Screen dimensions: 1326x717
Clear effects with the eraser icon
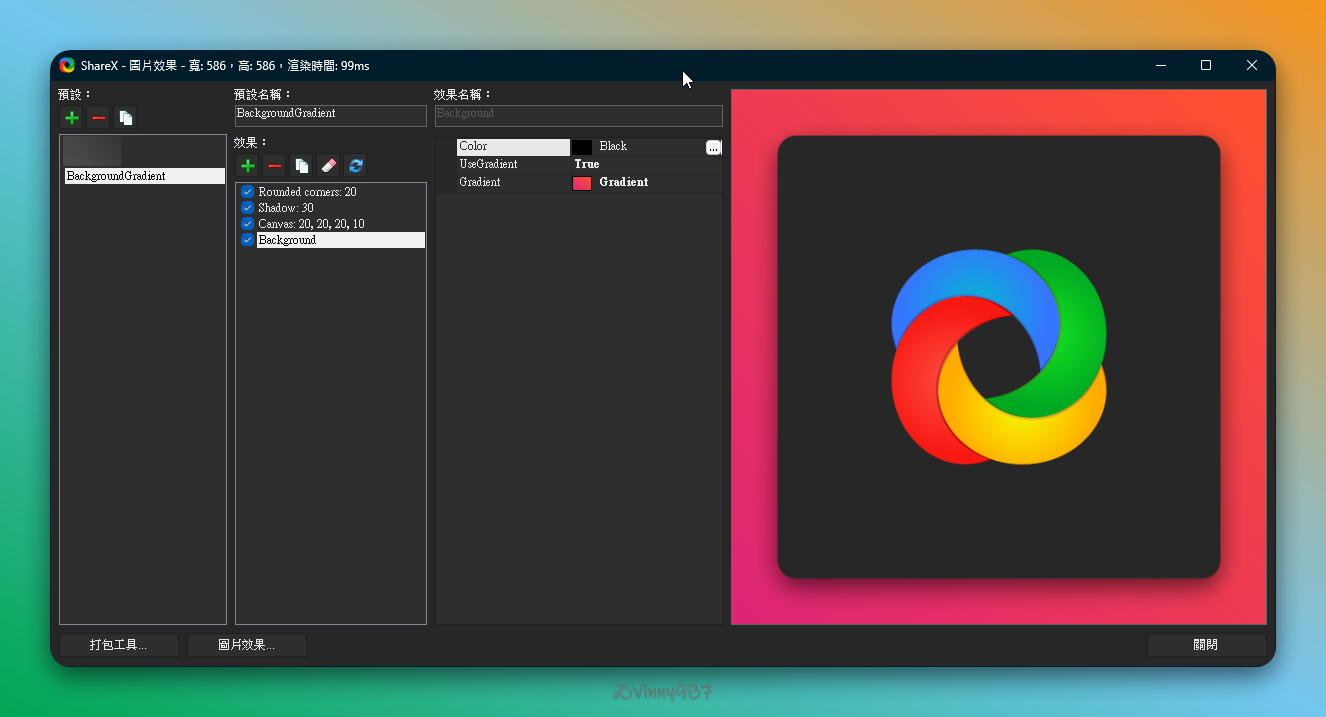[x=328, y=166]
